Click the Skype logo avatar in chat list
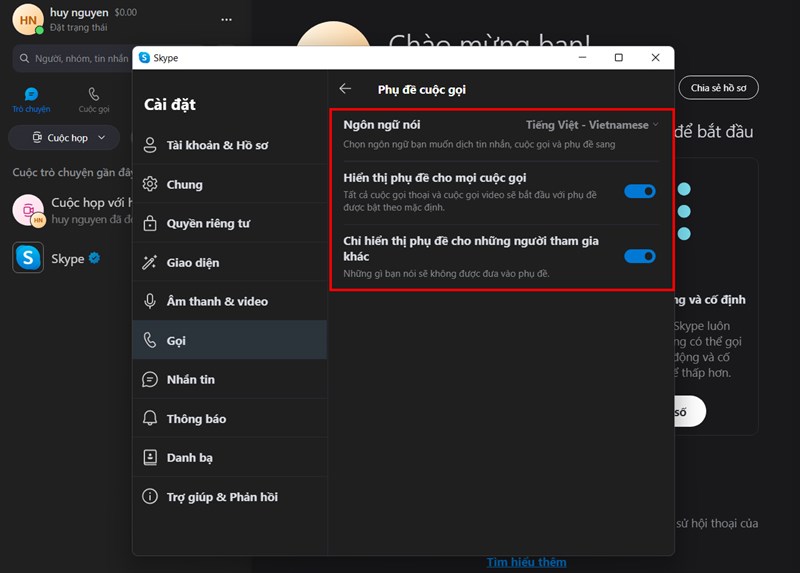Screen dimensions: 800x573 tap(28, 258)
